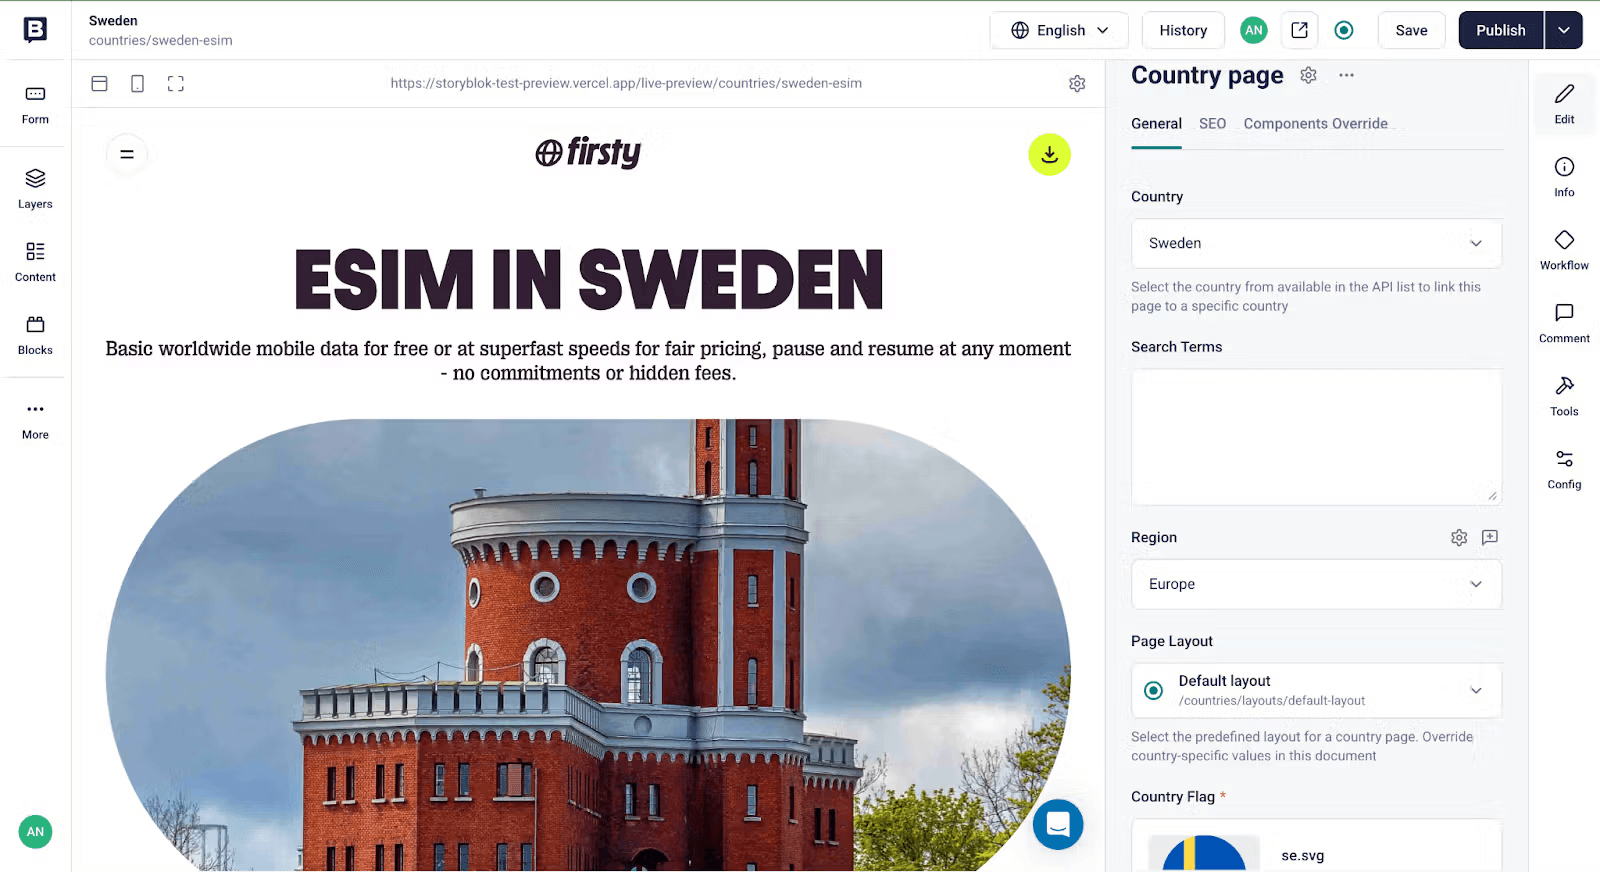Switch to the SEO tab

pyautogui.click(x=1212, y=124)
